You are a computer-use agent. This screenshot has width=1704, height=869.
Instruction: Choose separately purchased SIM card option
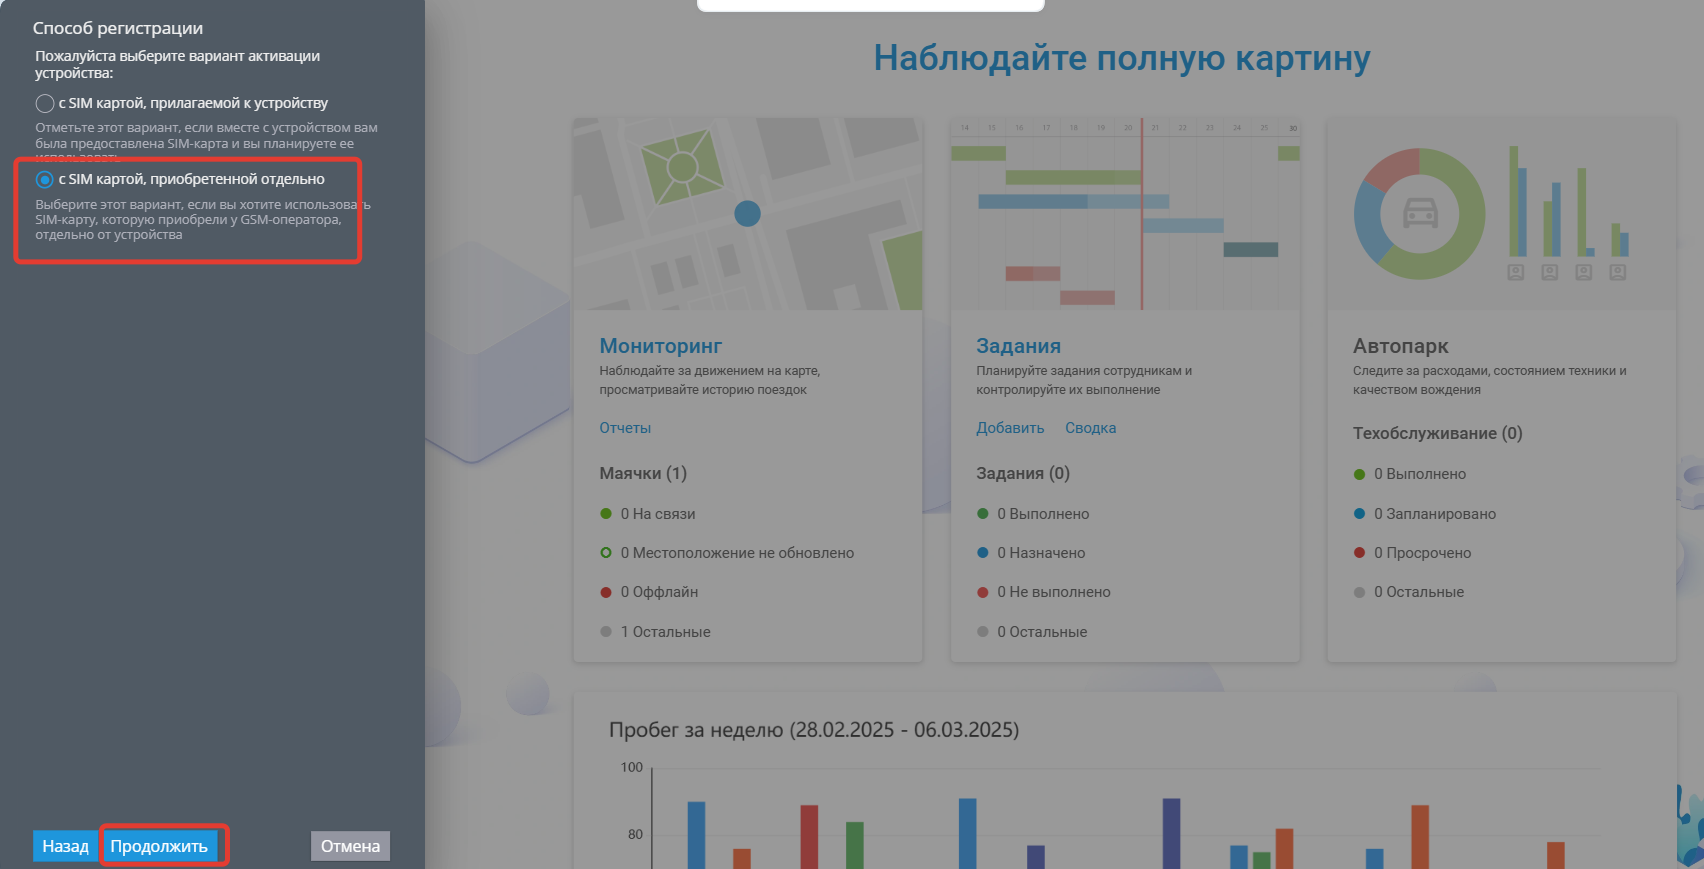click(x=45, y=180)
